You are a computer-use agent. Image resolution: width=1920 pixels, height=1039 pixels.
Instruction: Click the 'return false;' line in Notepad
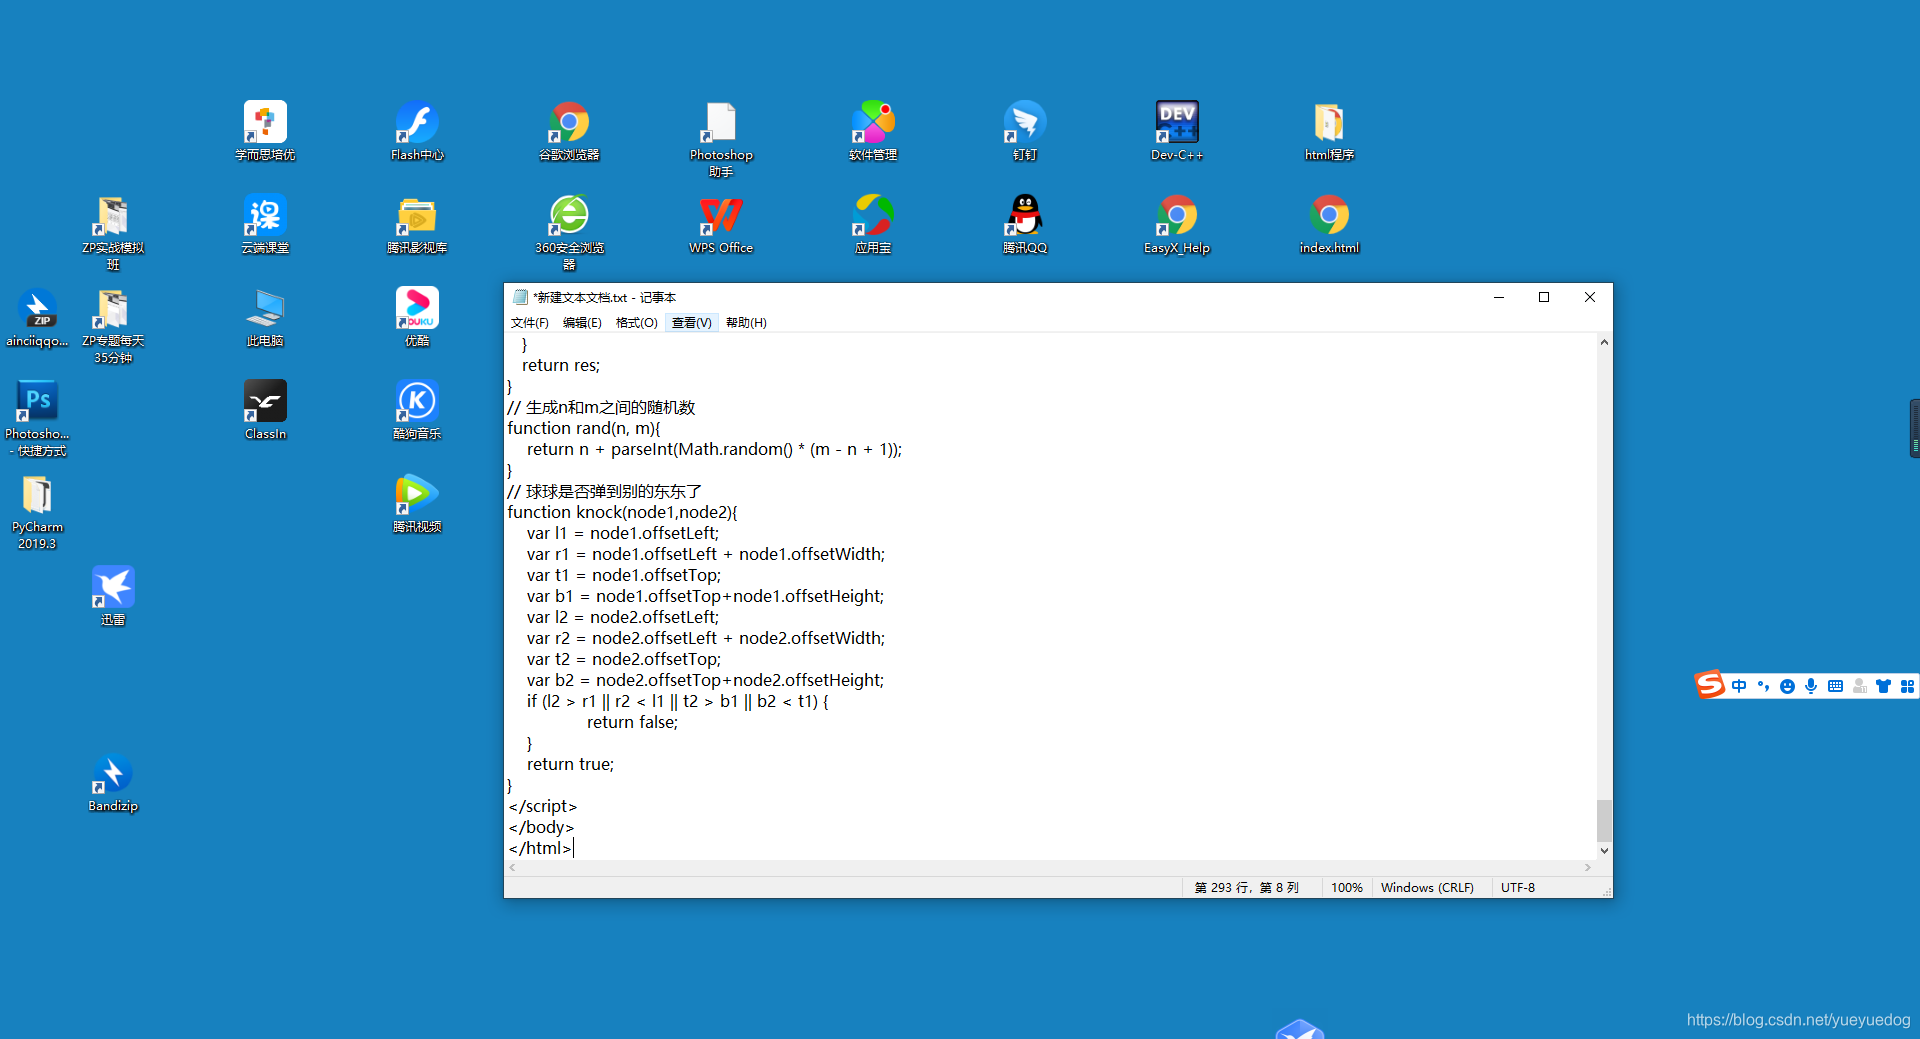[x=632, y=723]
